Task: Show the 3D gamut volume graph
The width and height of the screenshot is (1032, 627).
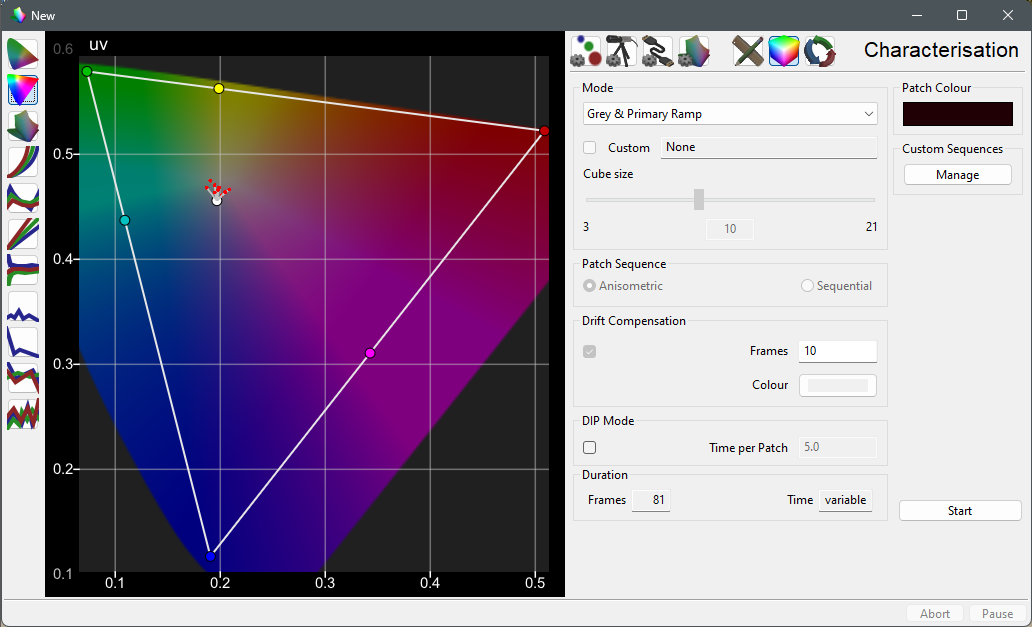Action: [22, 126]
